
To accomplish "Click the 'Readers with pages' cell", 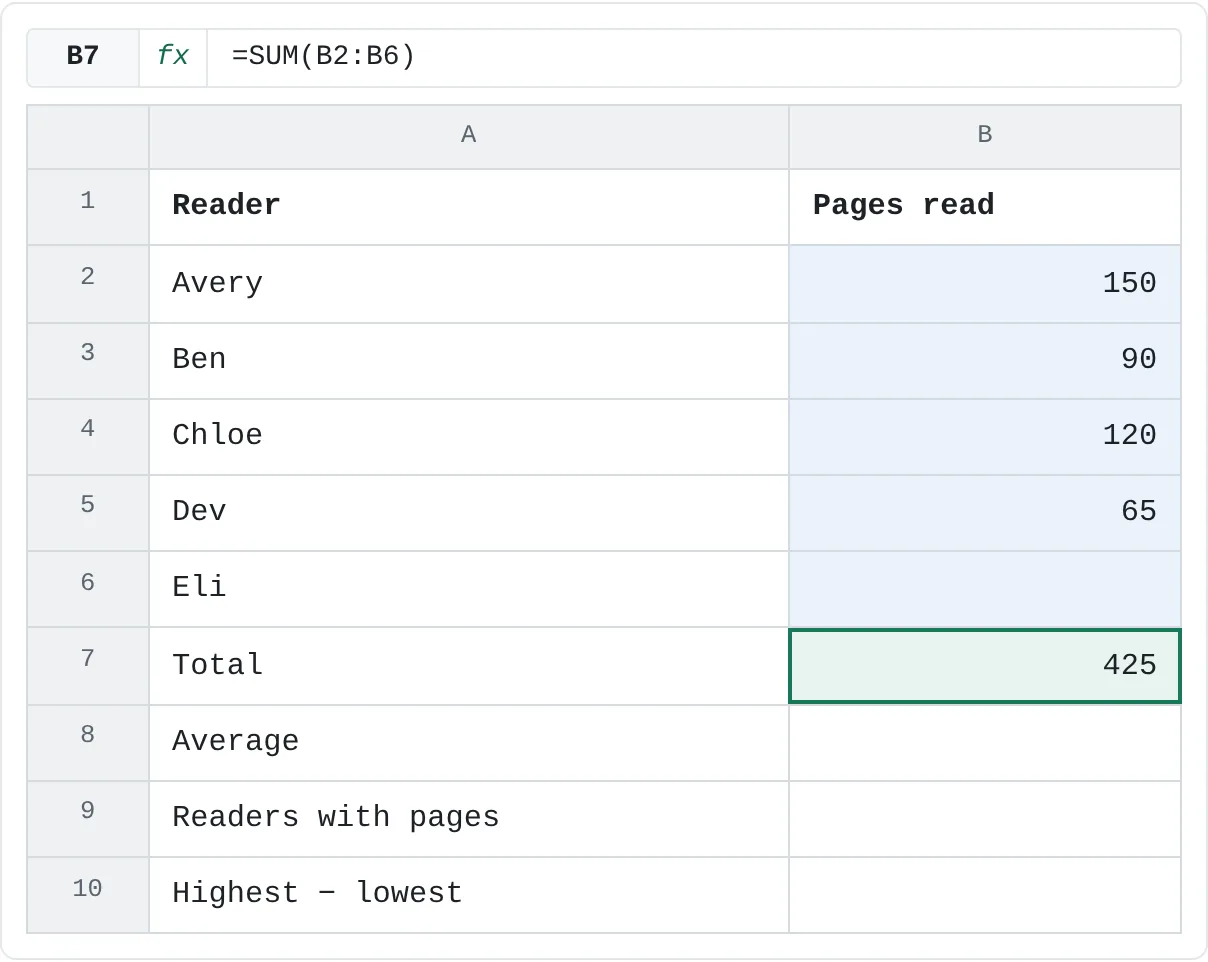I will [x=468, y=818].
